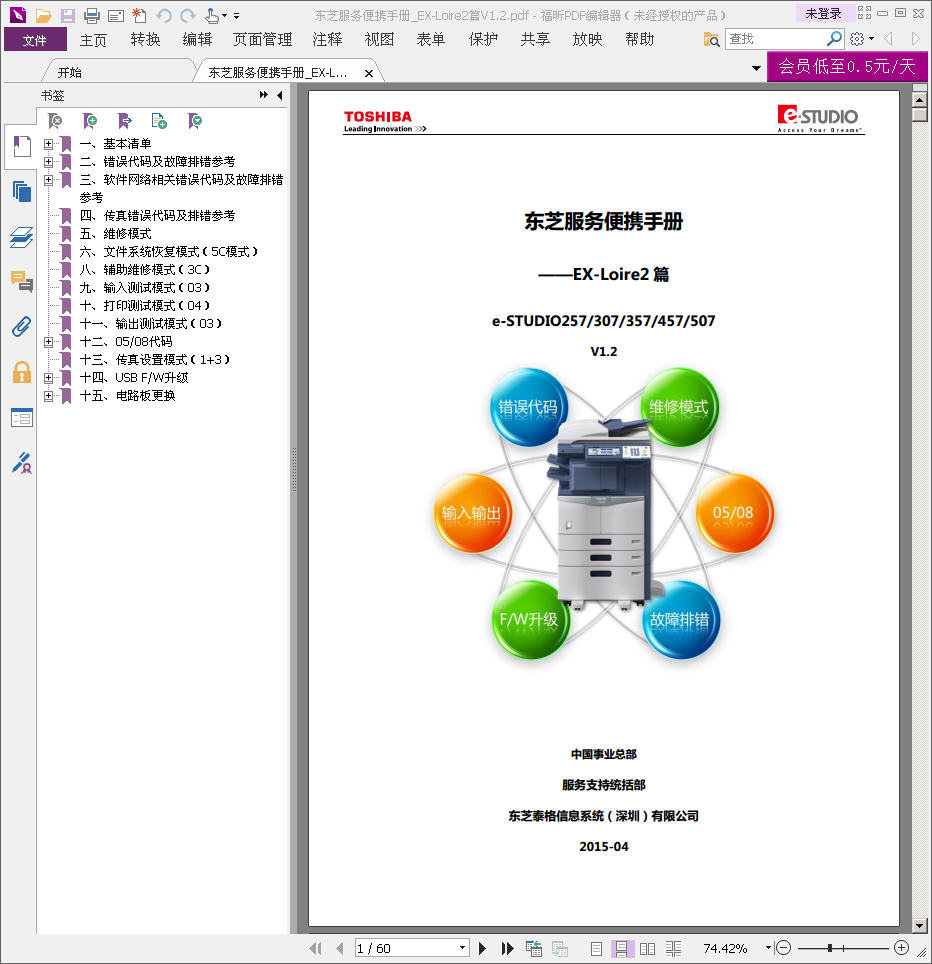Select facing pages view mode icon
Screen dimensions: 932x964
pyautogui.click(x=647, y=949)
